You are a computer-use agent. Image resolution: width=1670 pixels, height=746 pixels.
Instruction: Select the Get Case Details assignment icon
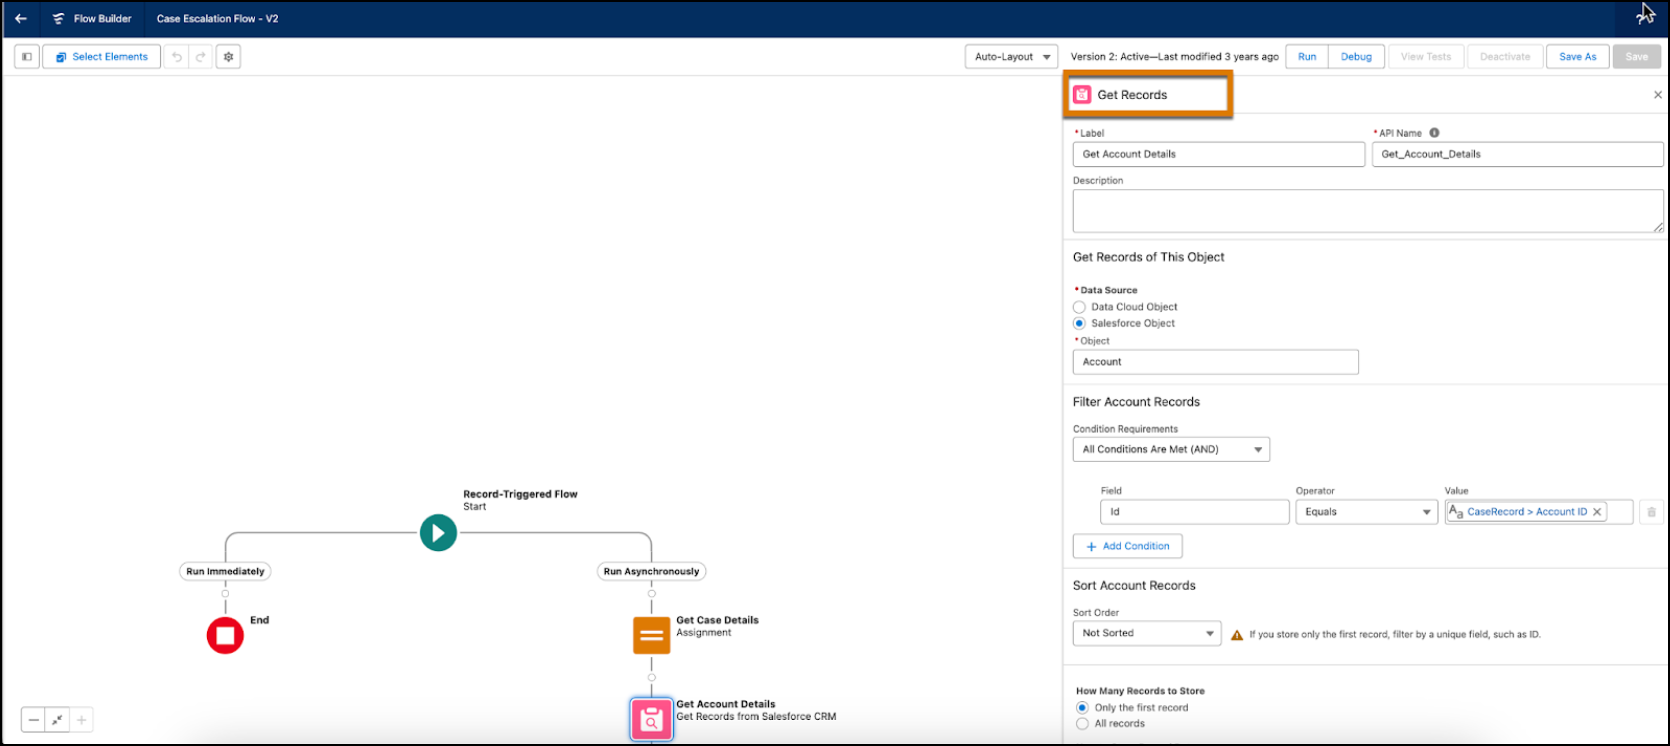(652, 635)
